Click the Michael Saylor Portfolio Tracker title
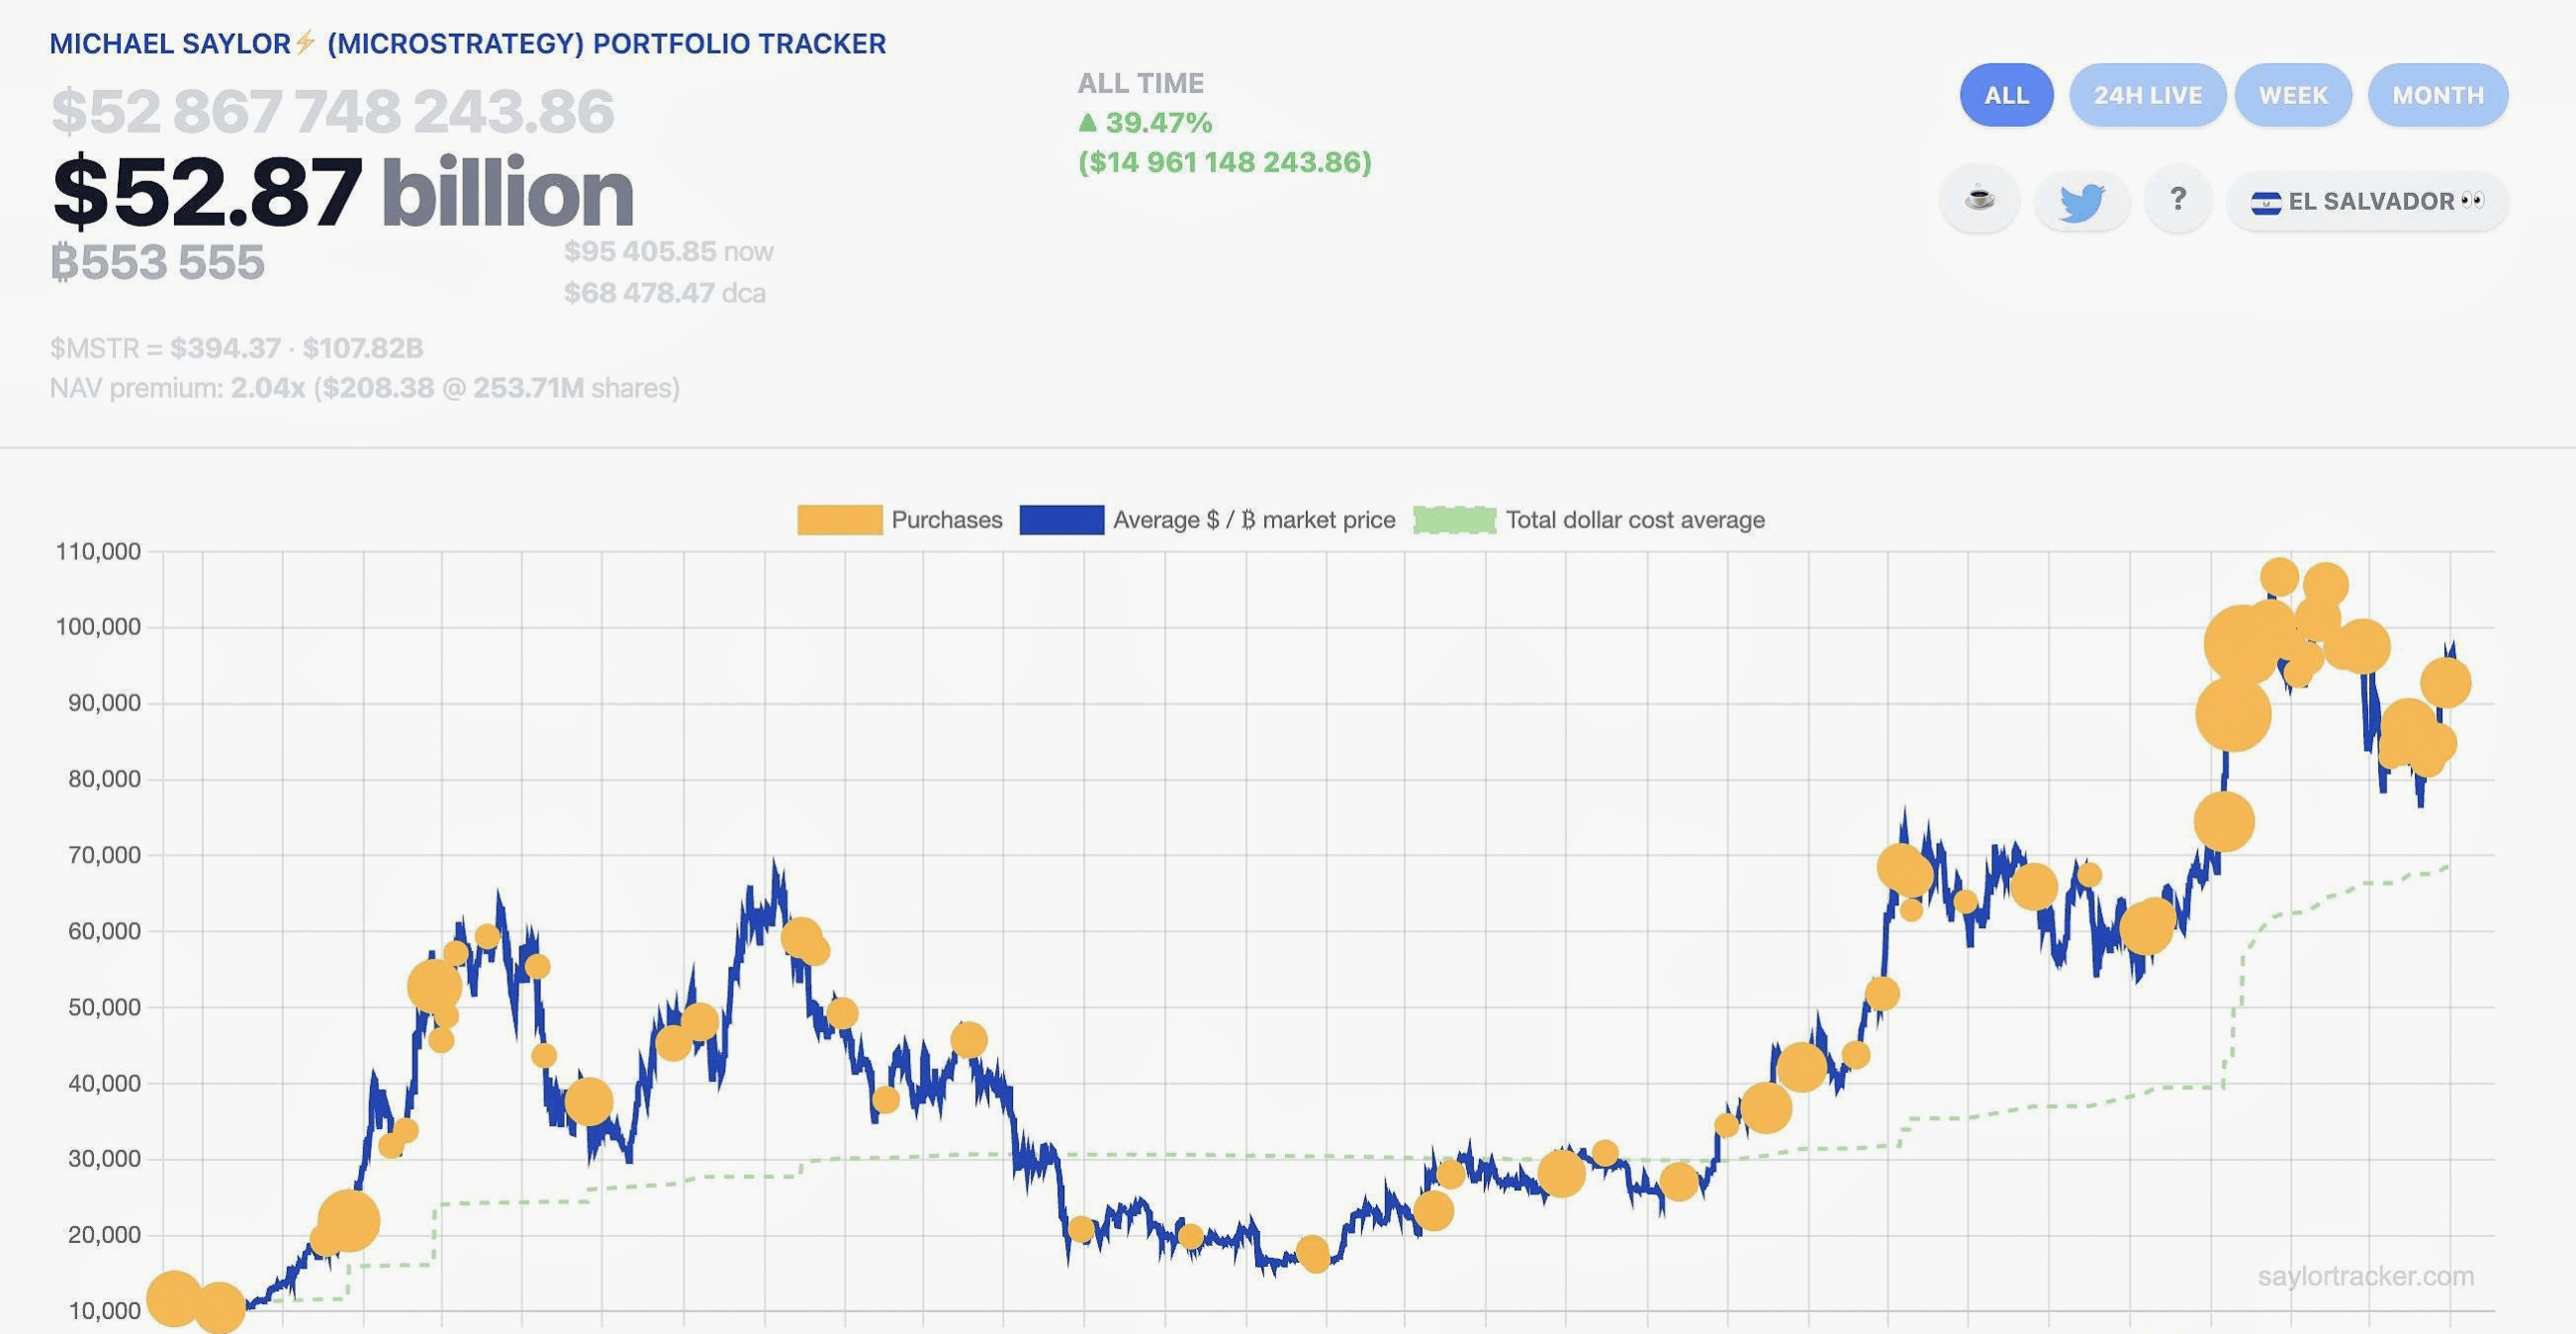The width and height of the screenshot is (2576, 1334). coord(468,44)
